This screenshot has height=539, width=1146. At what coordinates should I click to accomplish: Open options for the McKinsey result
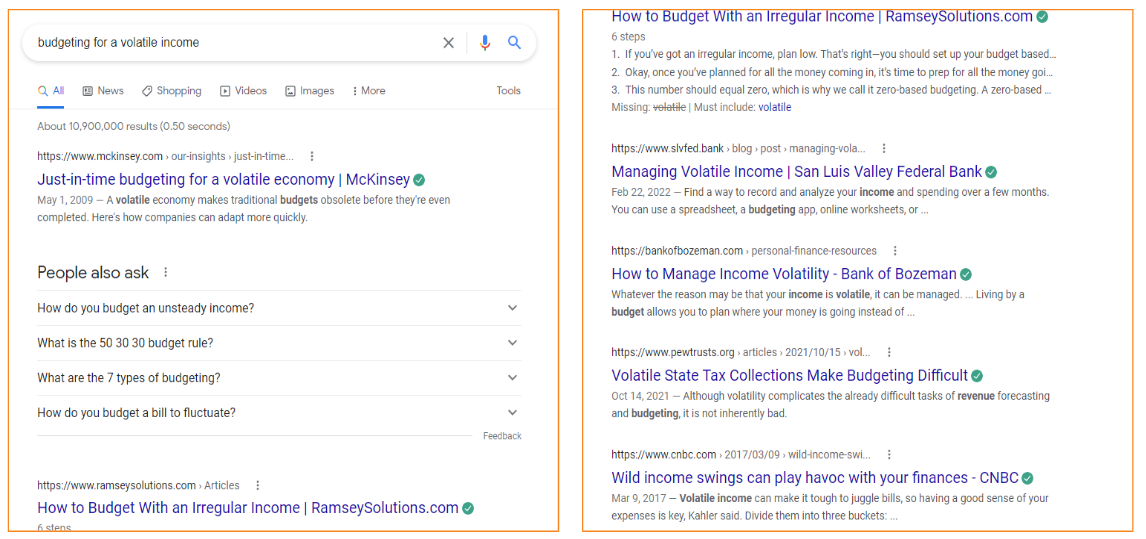(x=312, y=156)
